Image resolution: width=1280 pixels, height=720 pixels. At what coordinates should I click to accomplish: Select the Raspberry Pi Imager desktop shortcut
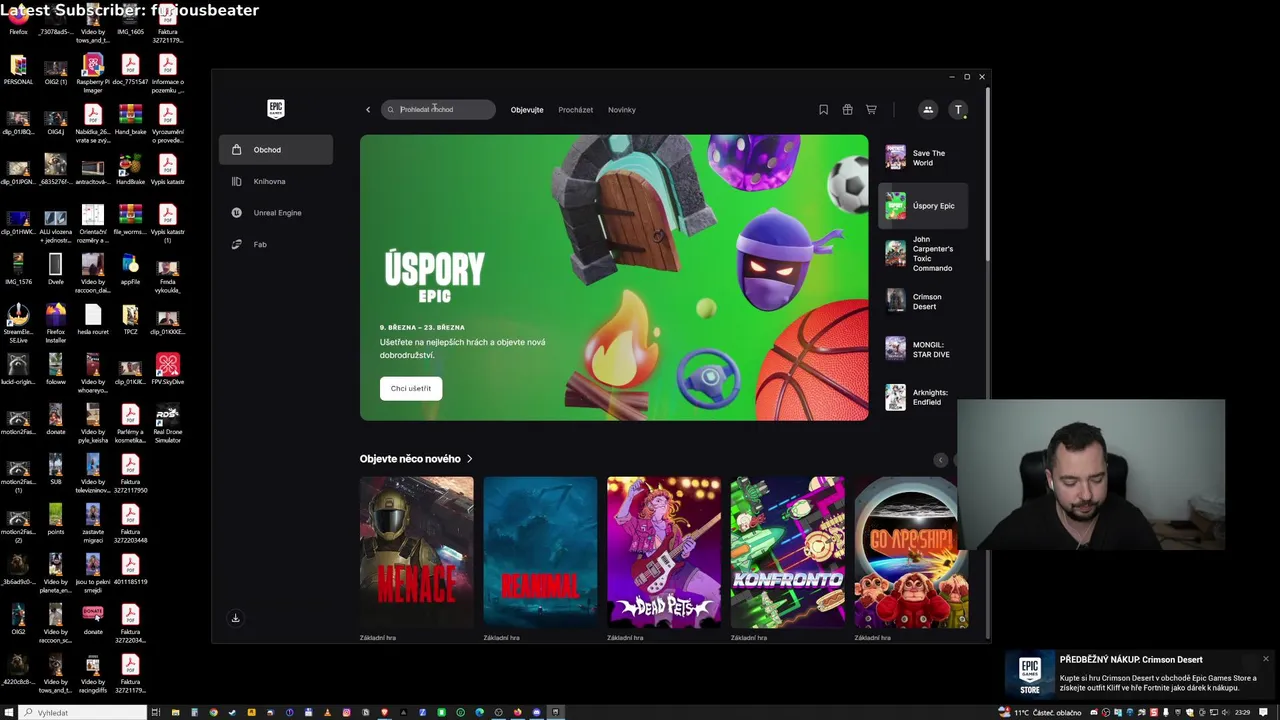(x=93, y=73)
